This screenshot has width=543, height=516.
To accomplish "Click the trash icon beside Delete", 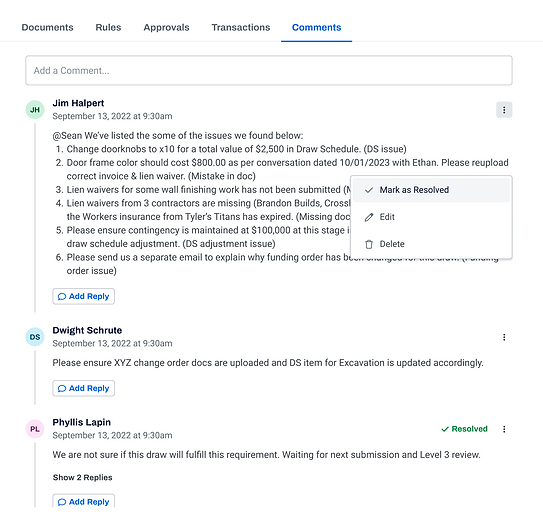I will [x=369, y=244].
